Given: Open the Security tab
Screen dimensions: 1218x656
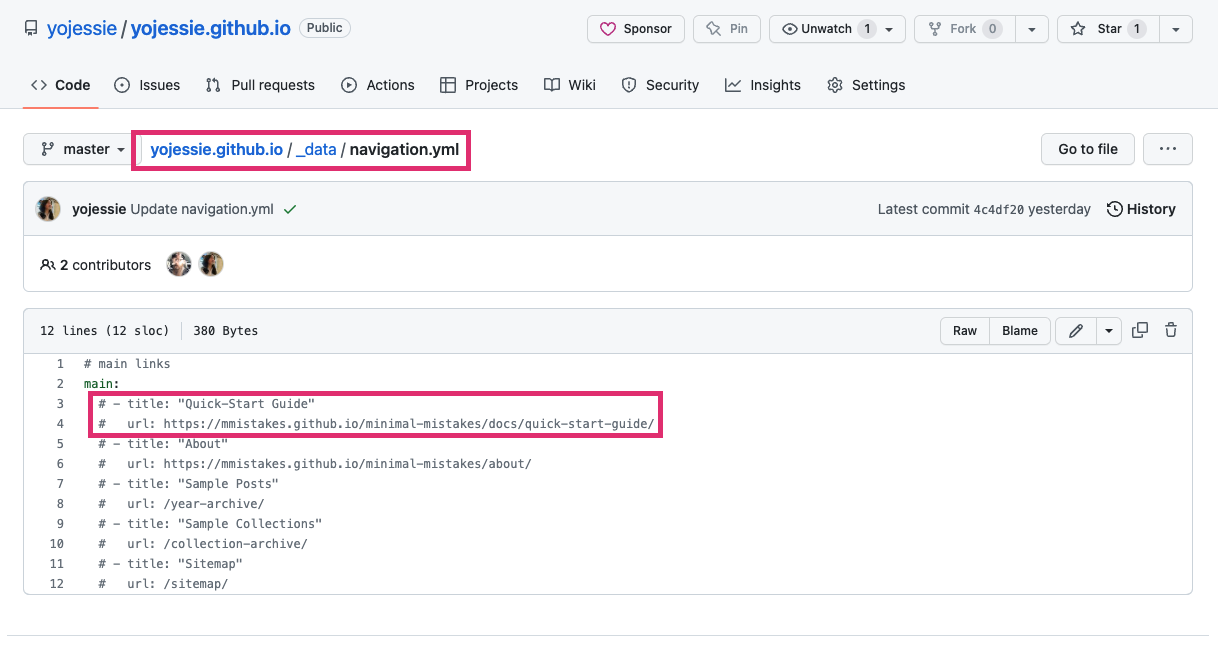Looking at the screenshot, I should click(660, 85).
